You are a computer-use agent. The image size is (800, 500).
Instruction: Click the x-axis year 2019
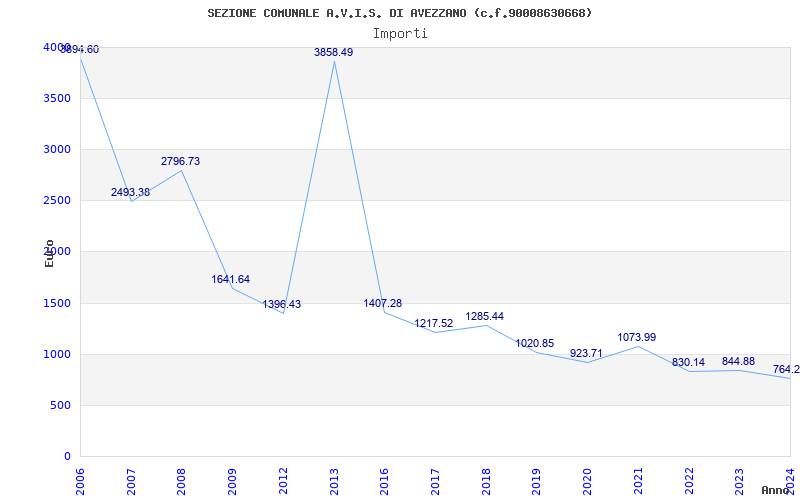tap(537, 481)
